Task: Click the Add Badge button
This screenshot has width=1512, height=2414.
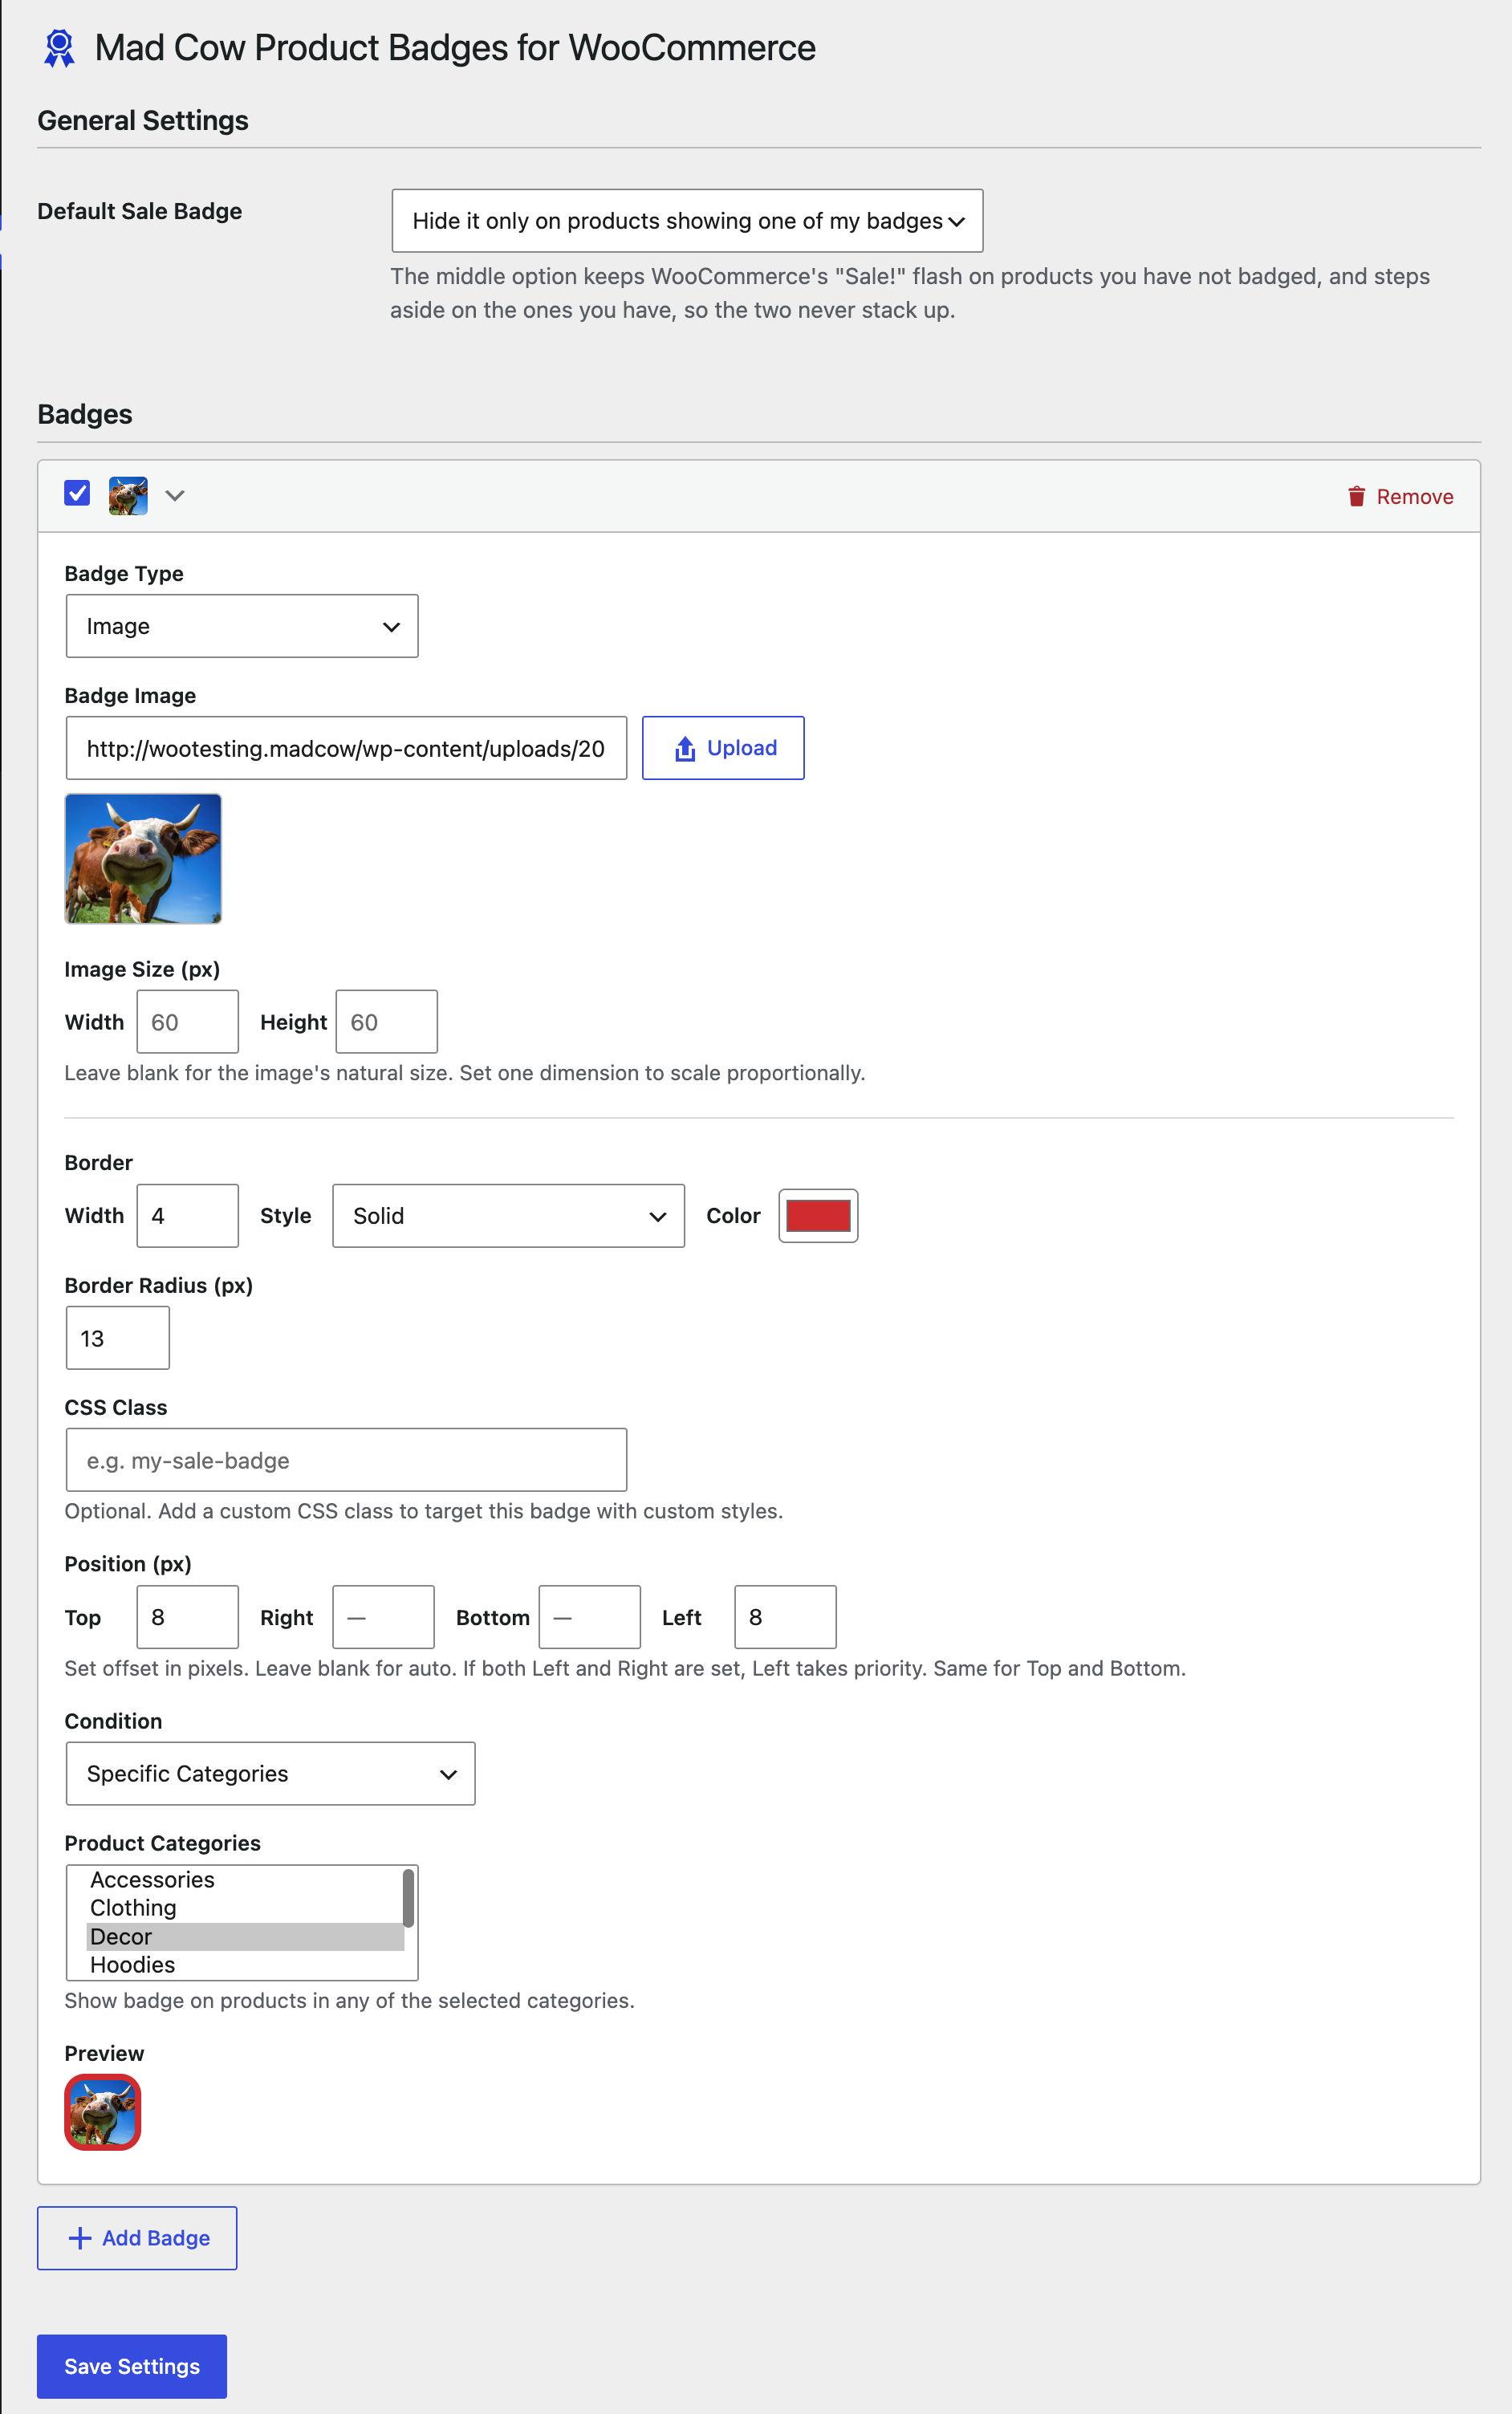Action: tap(137, 2238)
